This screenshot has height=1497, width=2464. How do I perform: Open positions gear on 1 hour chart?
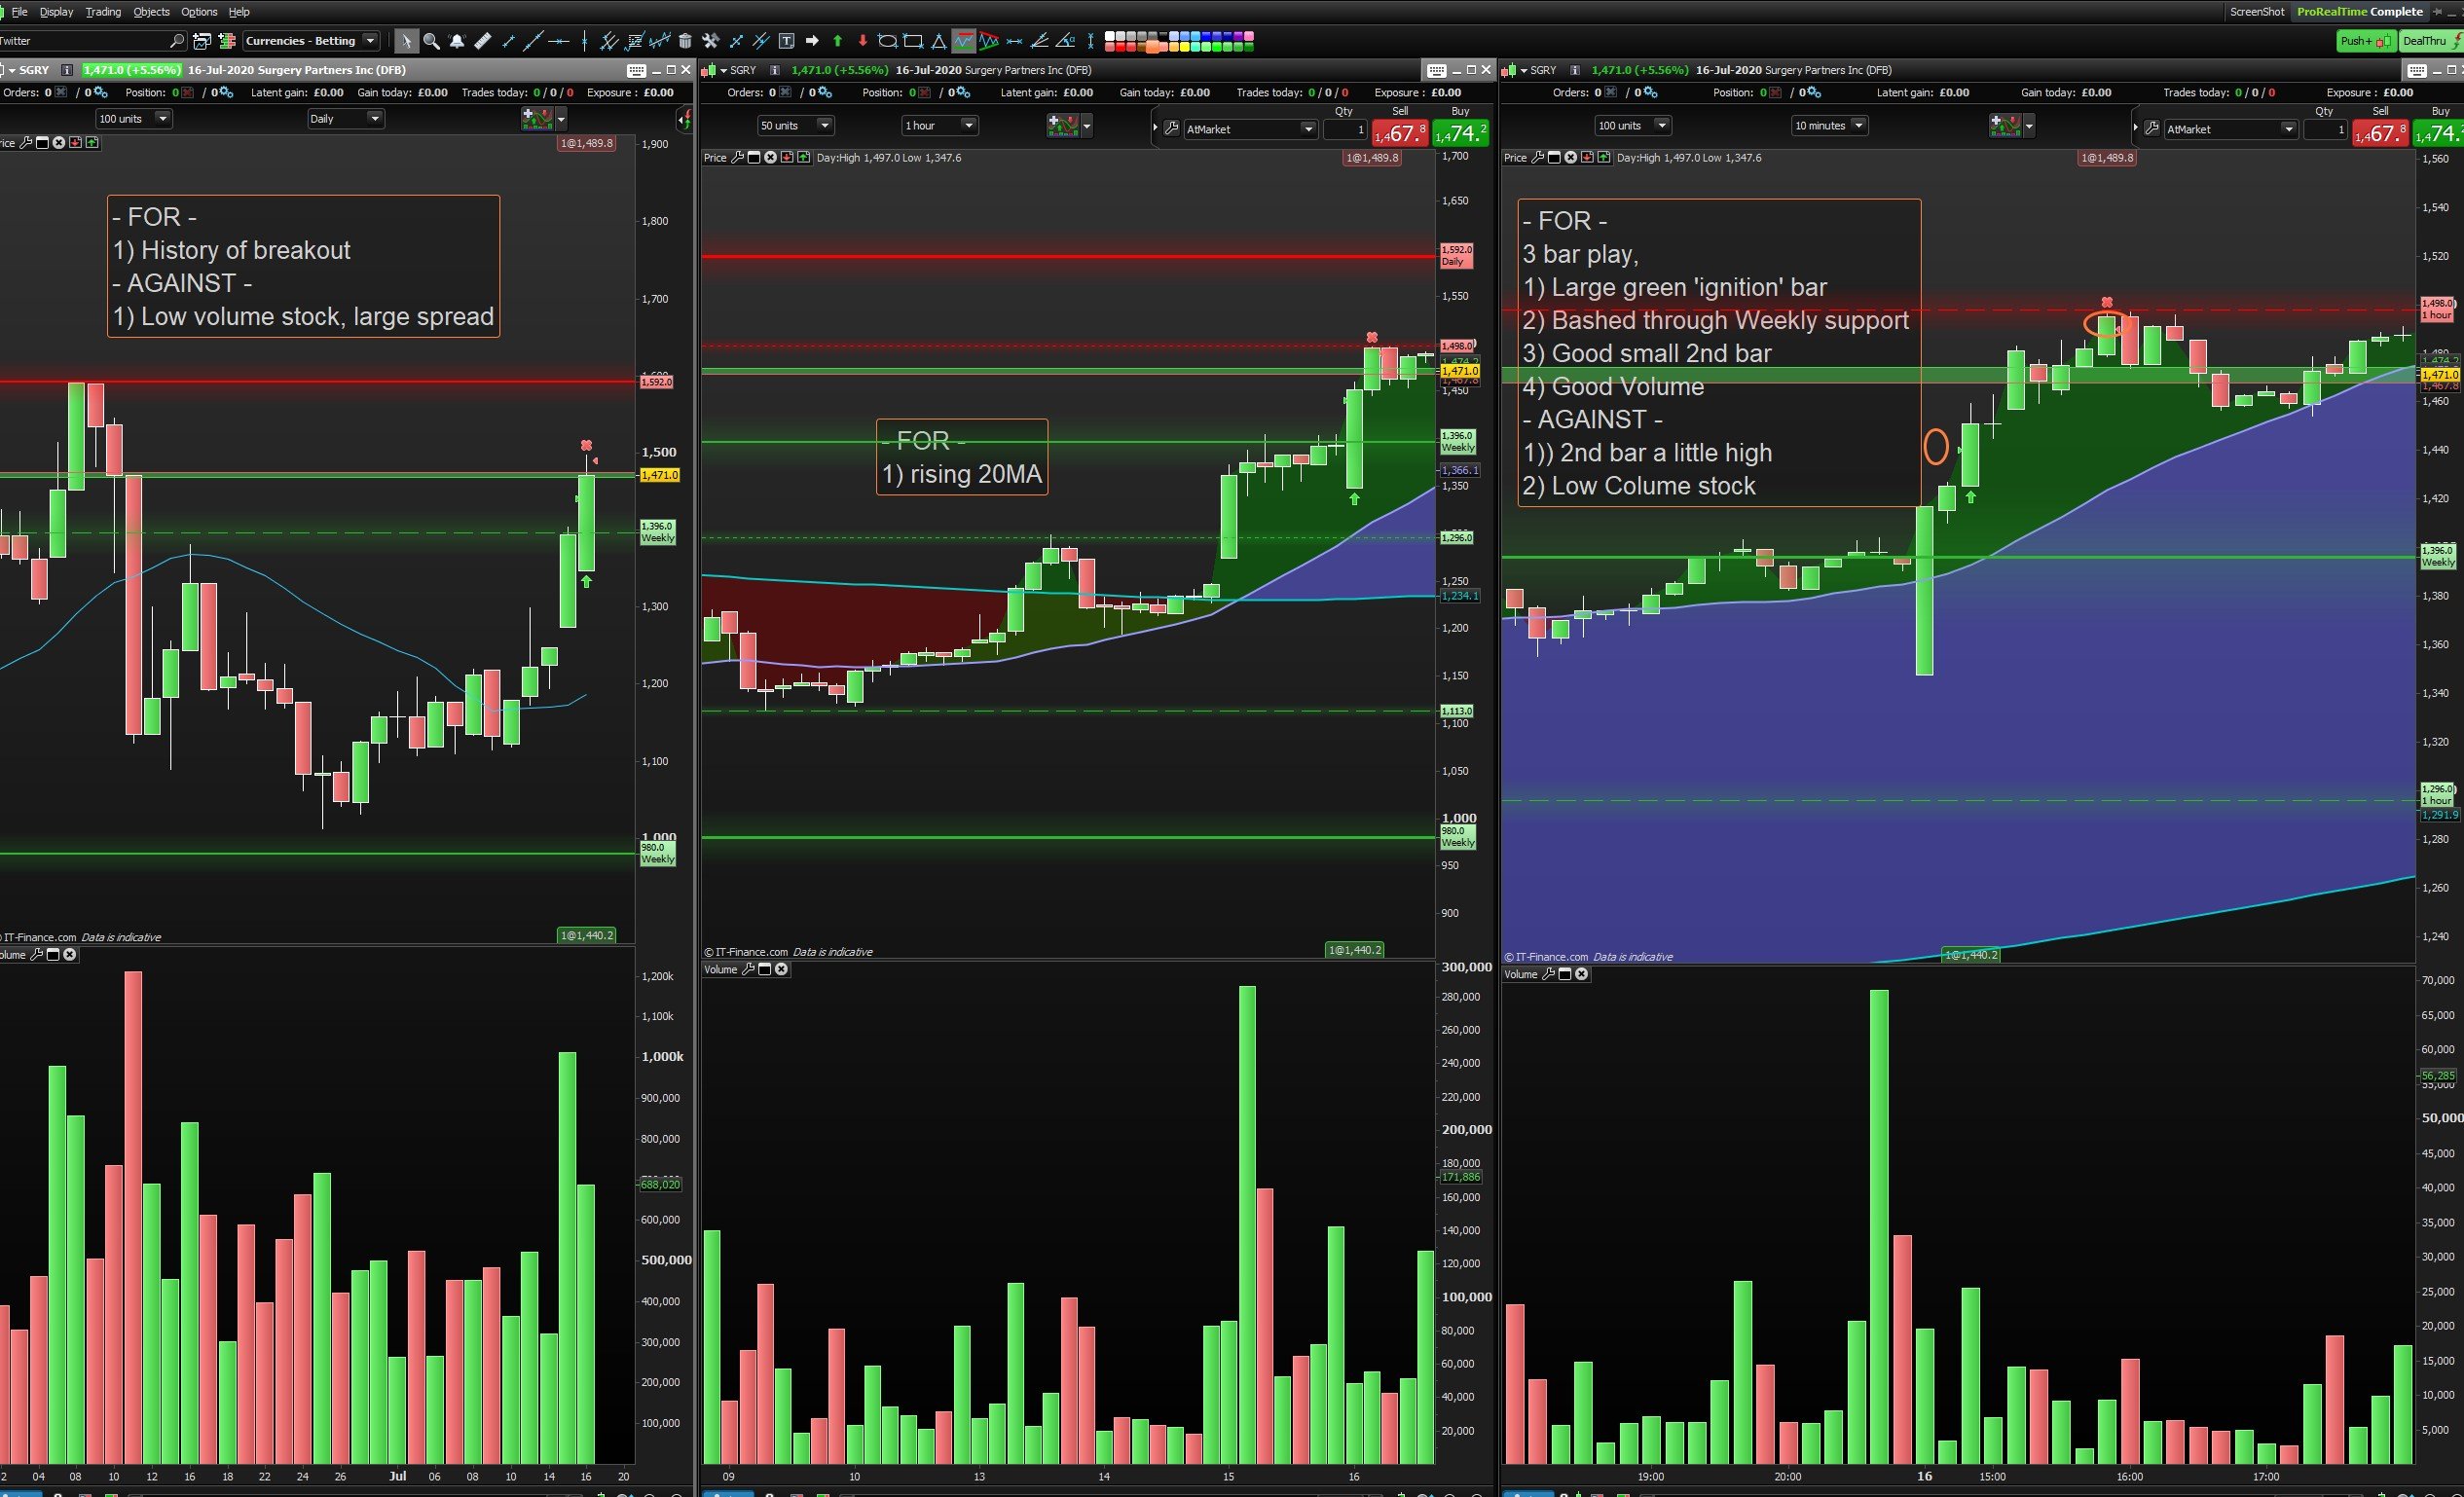(964, 92)
